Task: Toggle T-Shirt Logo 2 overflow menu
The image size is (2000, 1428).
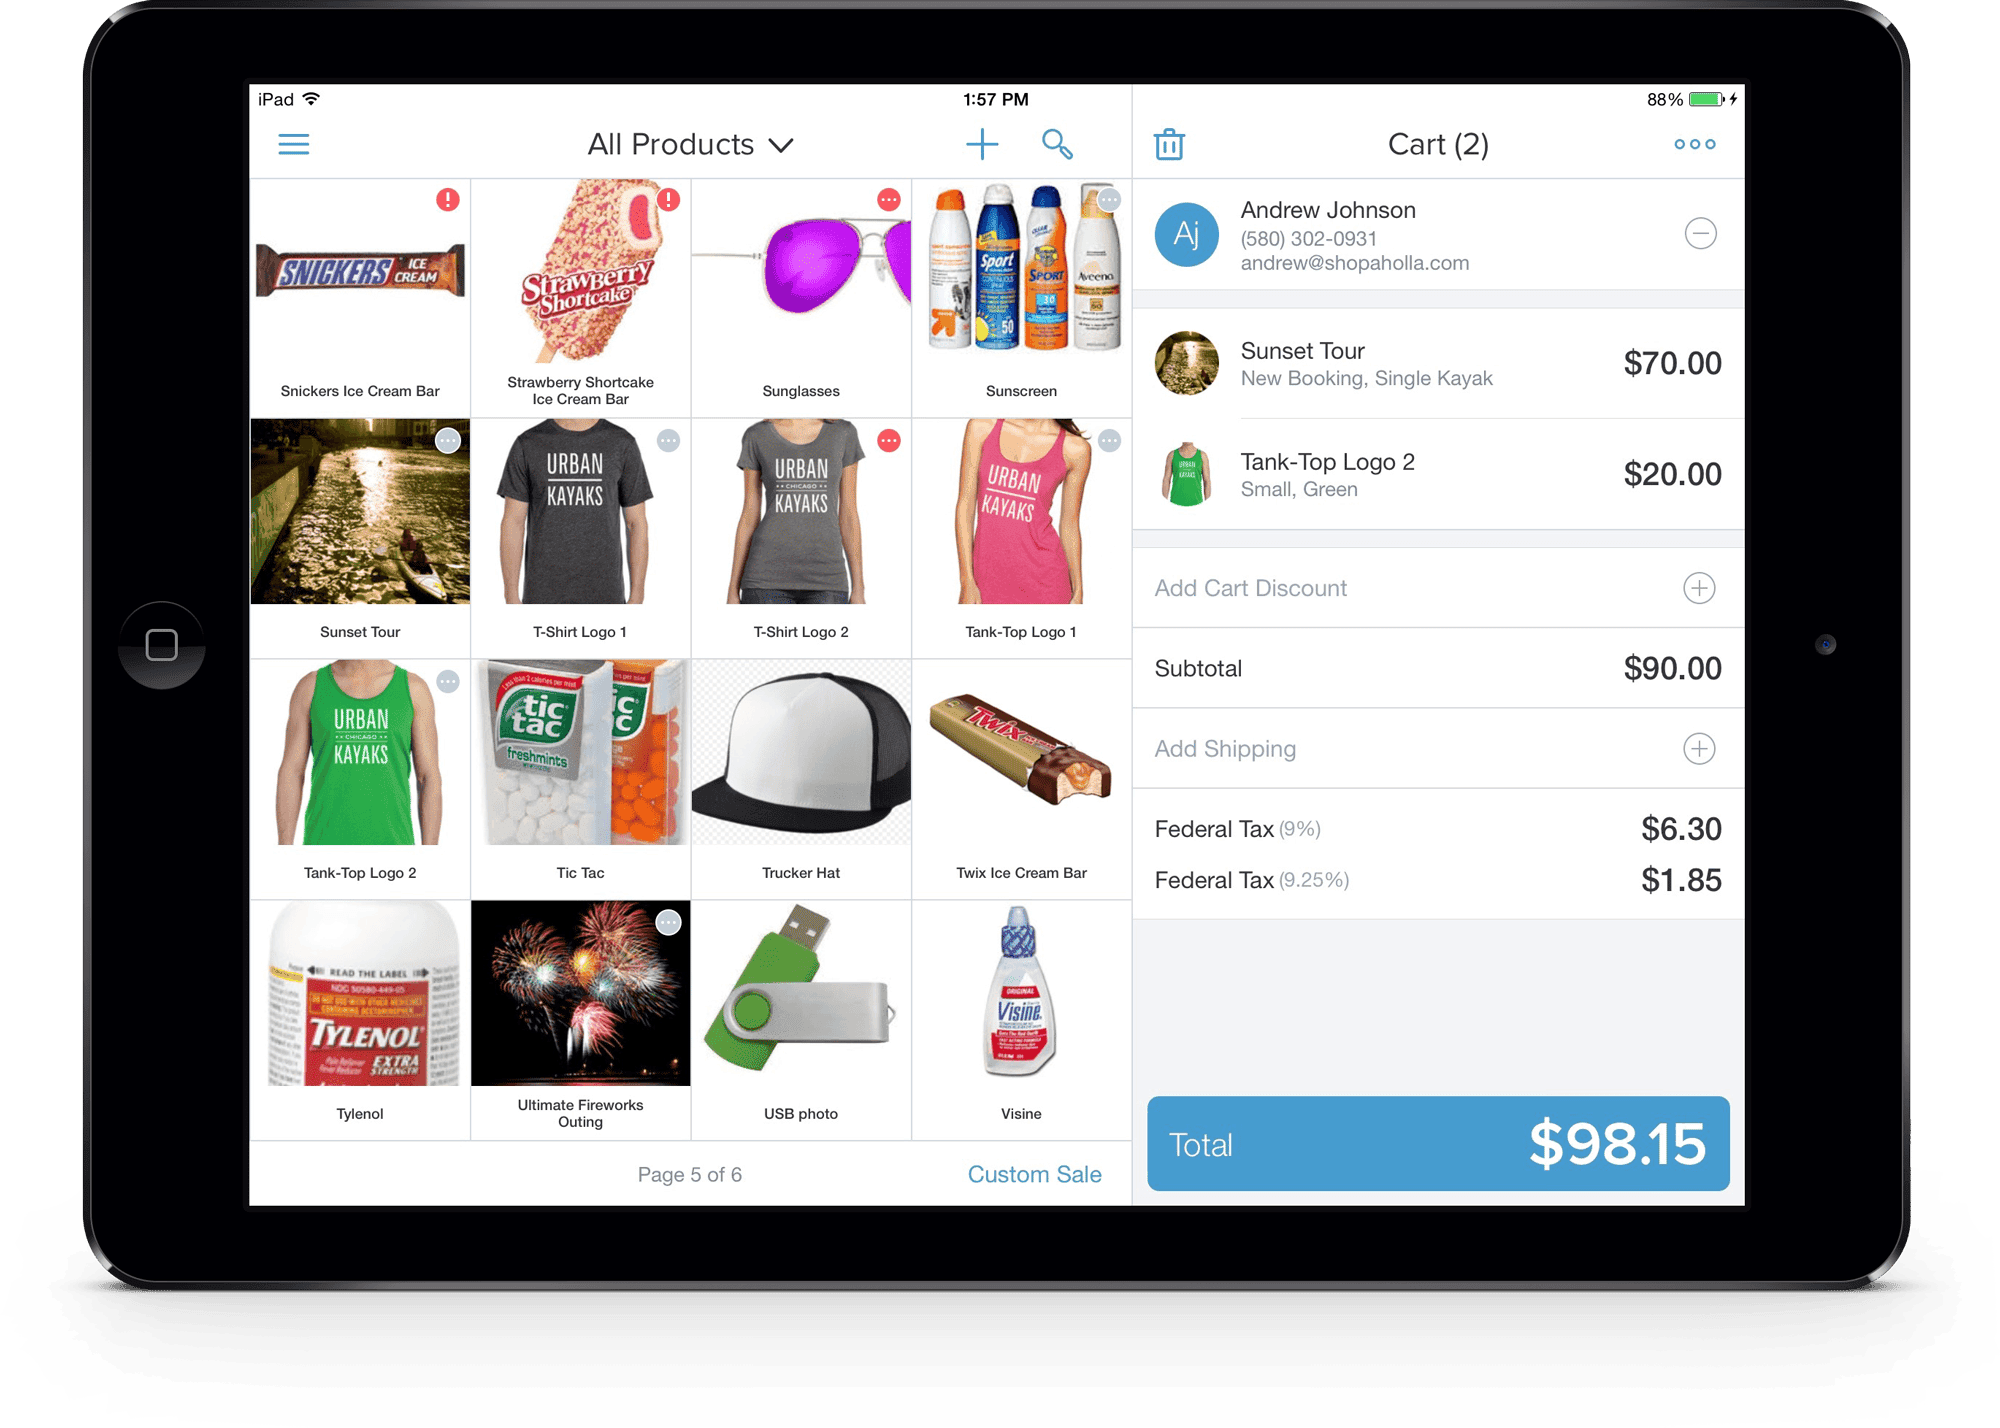Action: pos(886,437)
